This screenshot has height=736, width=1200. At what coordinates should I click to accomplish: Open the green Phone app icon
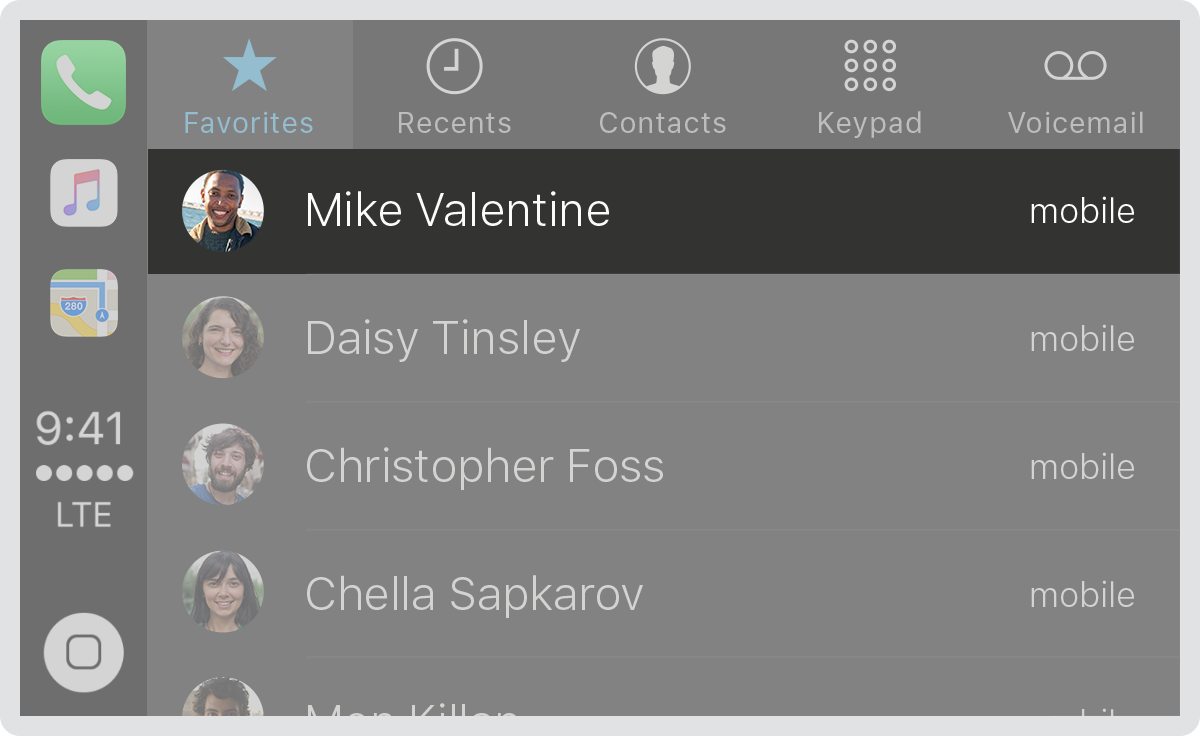(x=84, y=82)
